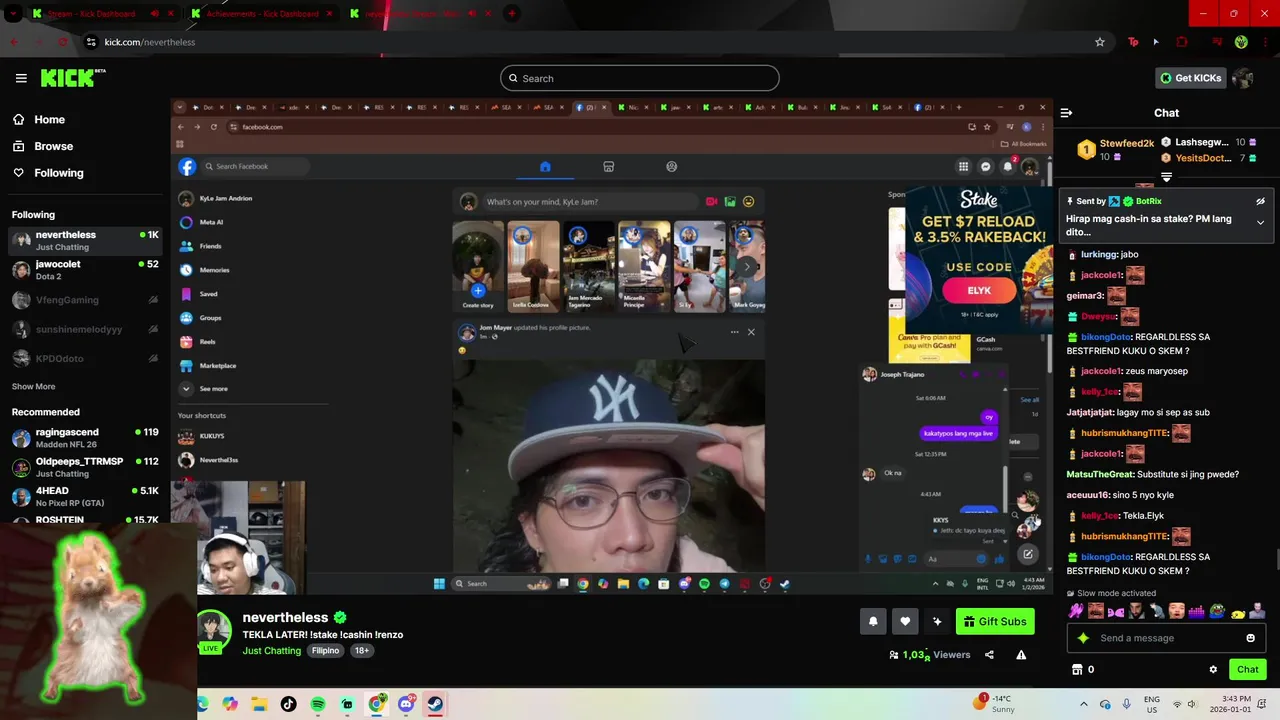Image resolution: width=1280 pixels, height=720 pixels.
Task: Hide the pinned BotRix message
Action: [1260, 201]
